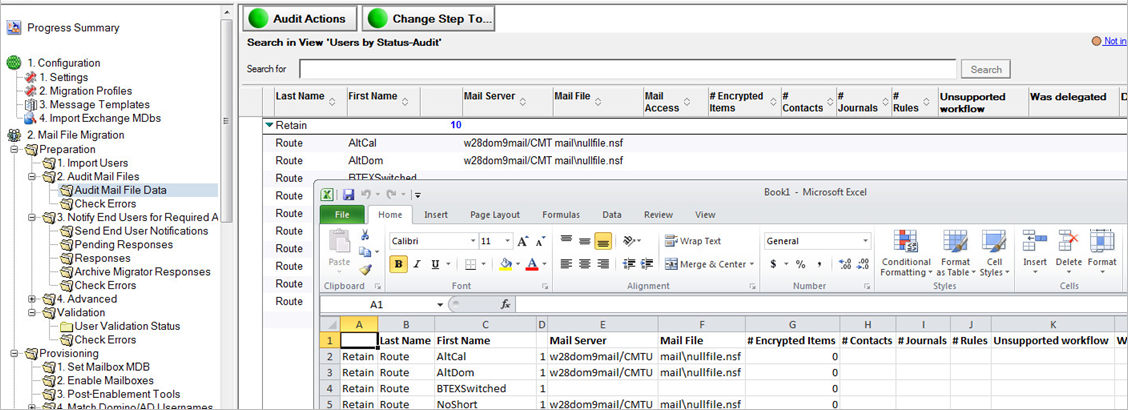1128x410 pixels.
Task: Click the Save icon in Excel's quick access toolbar
Action: pyautogui.click(x=348, y=194)
